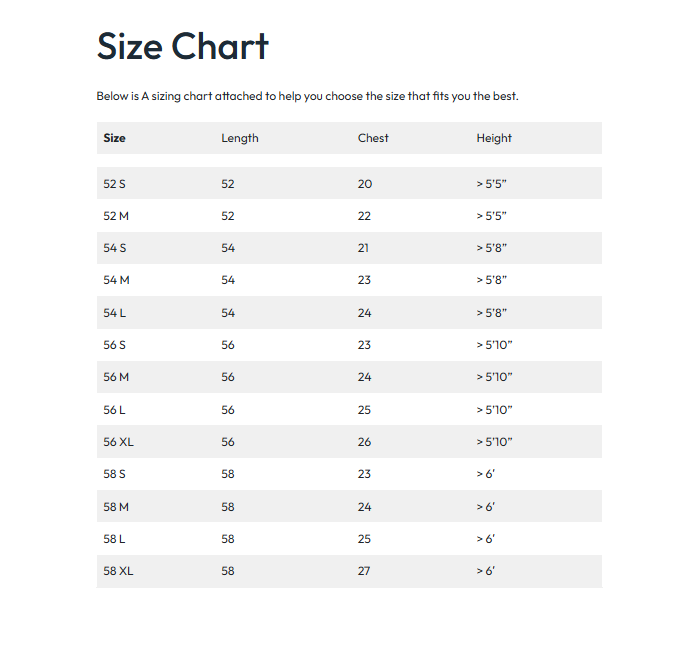This screenshot has height=653, width=677.
Task: Select the 56 M size label
Action: (x=116, y=377)
